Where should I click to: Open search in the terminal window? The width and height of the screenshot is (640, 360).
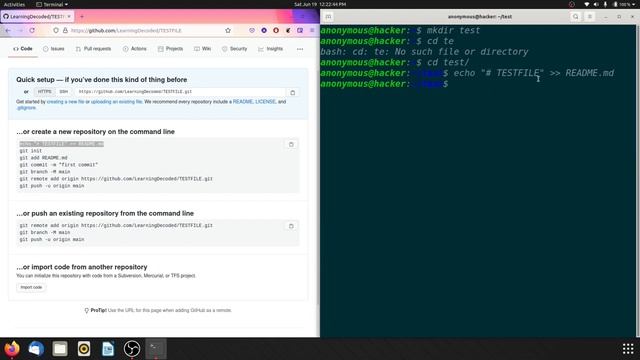point(576,17)
